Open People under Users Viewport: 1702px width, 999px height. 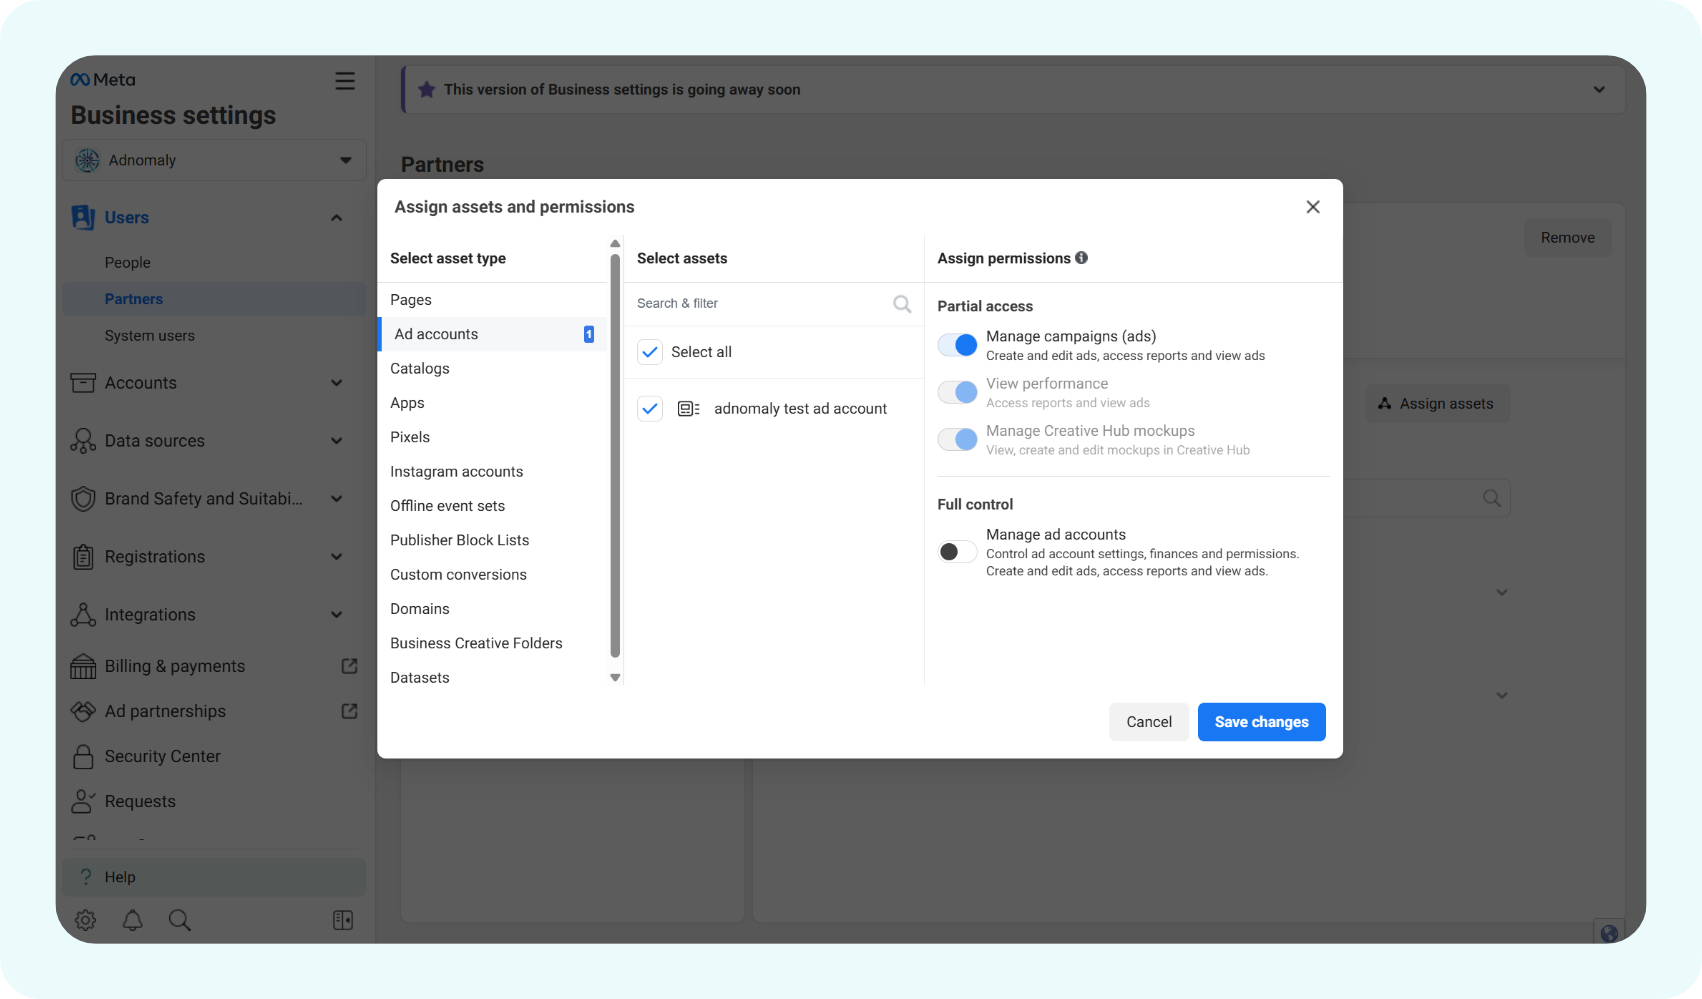coord(128,263)
